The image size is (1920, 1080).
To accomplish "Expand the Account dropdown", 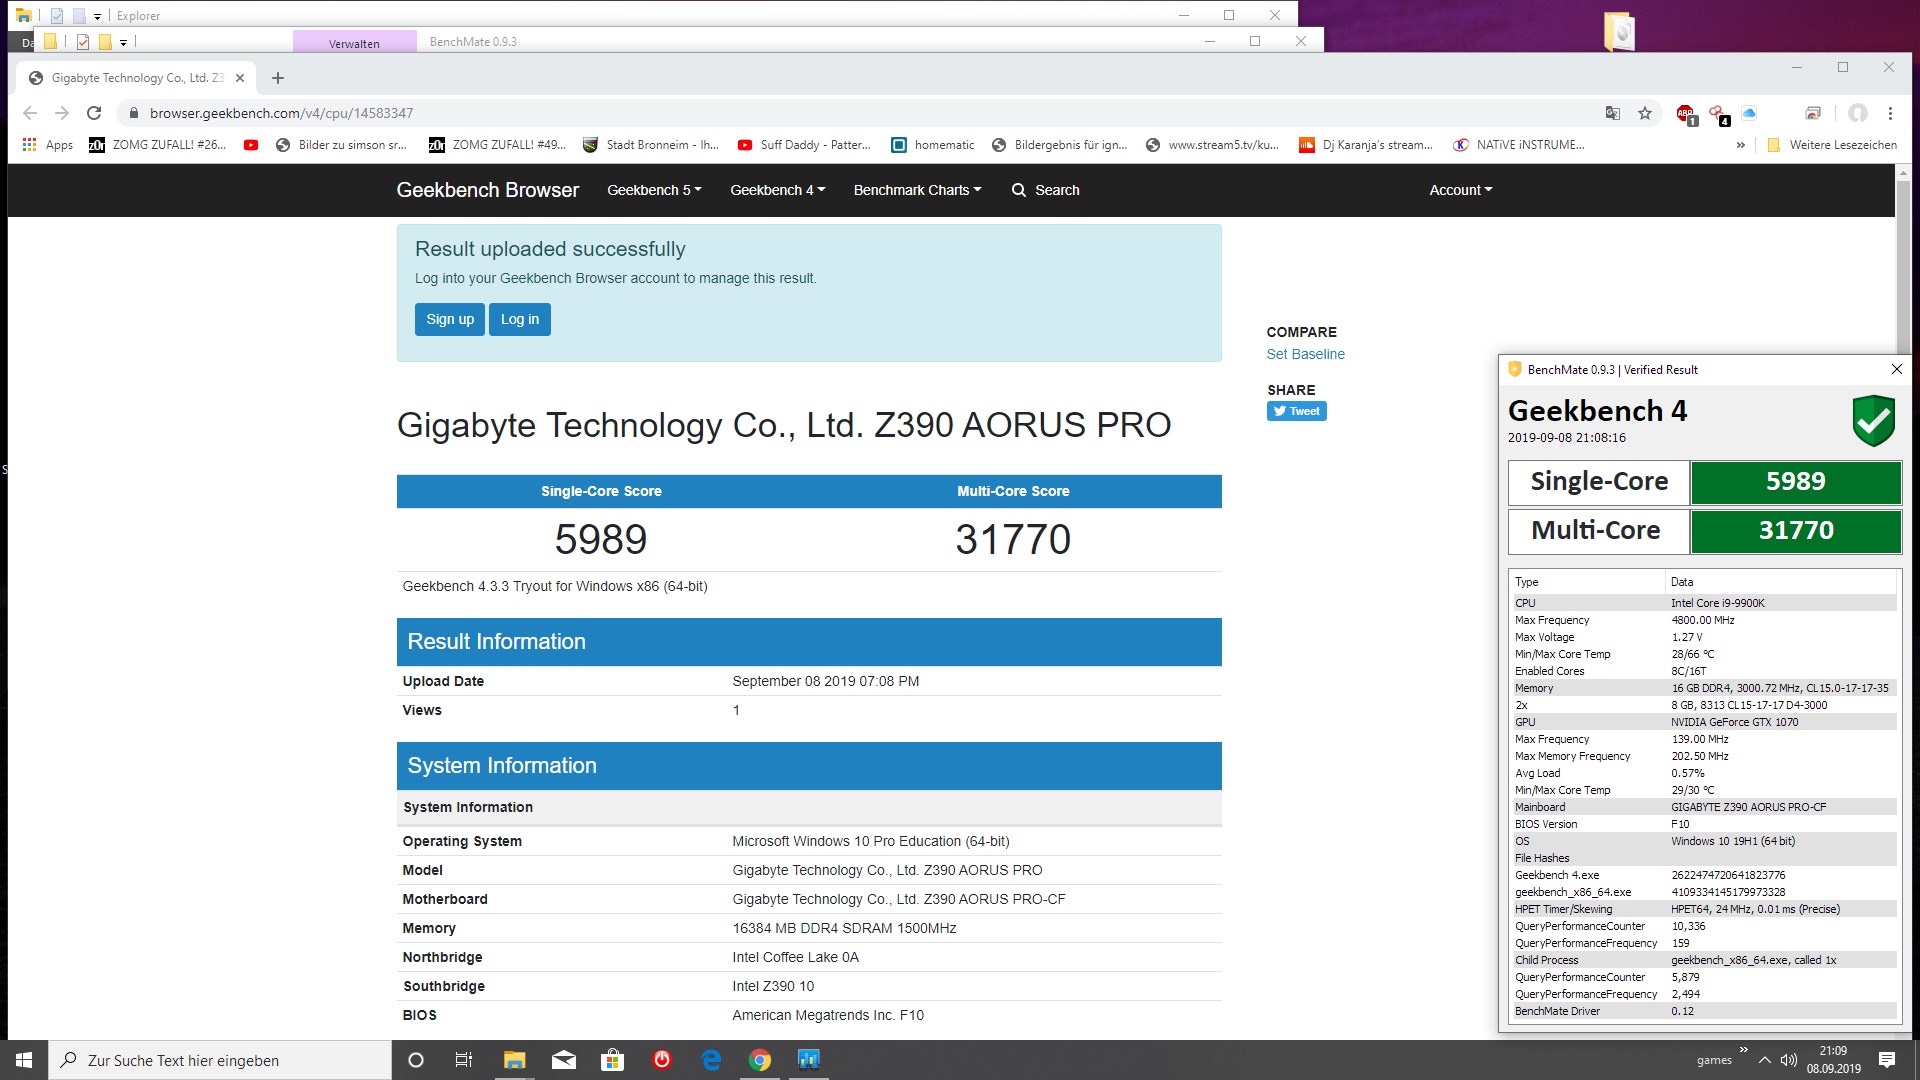I will [x=1460, y=190].
